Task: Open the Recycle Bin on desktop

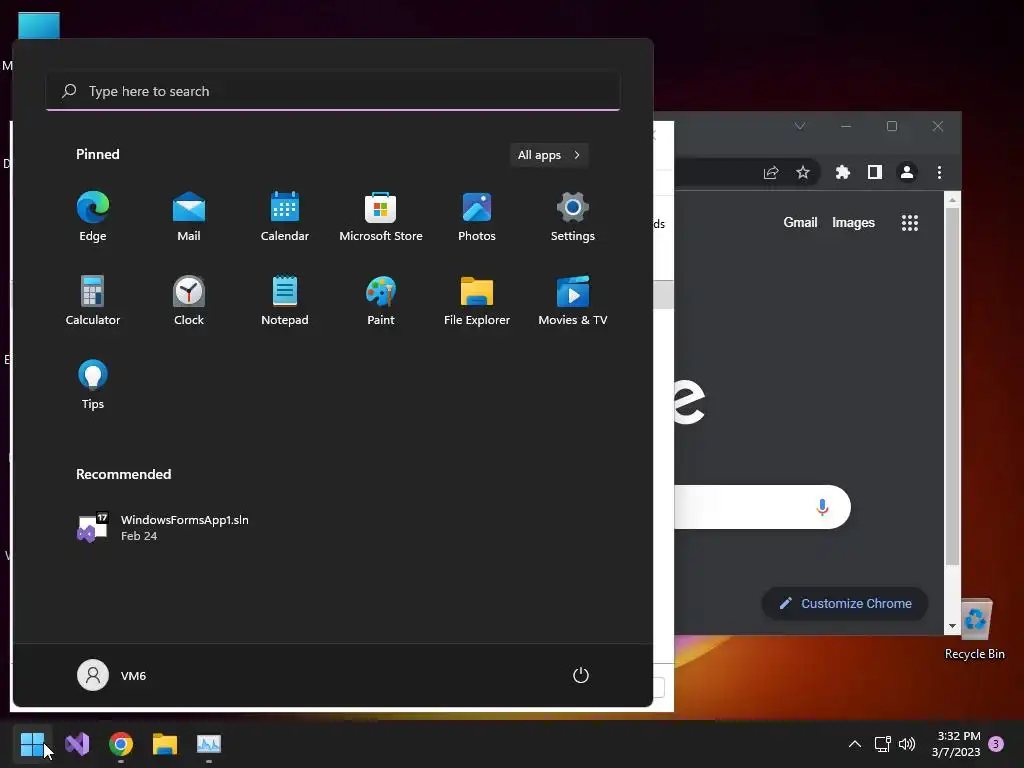Action: pos(975,629)
